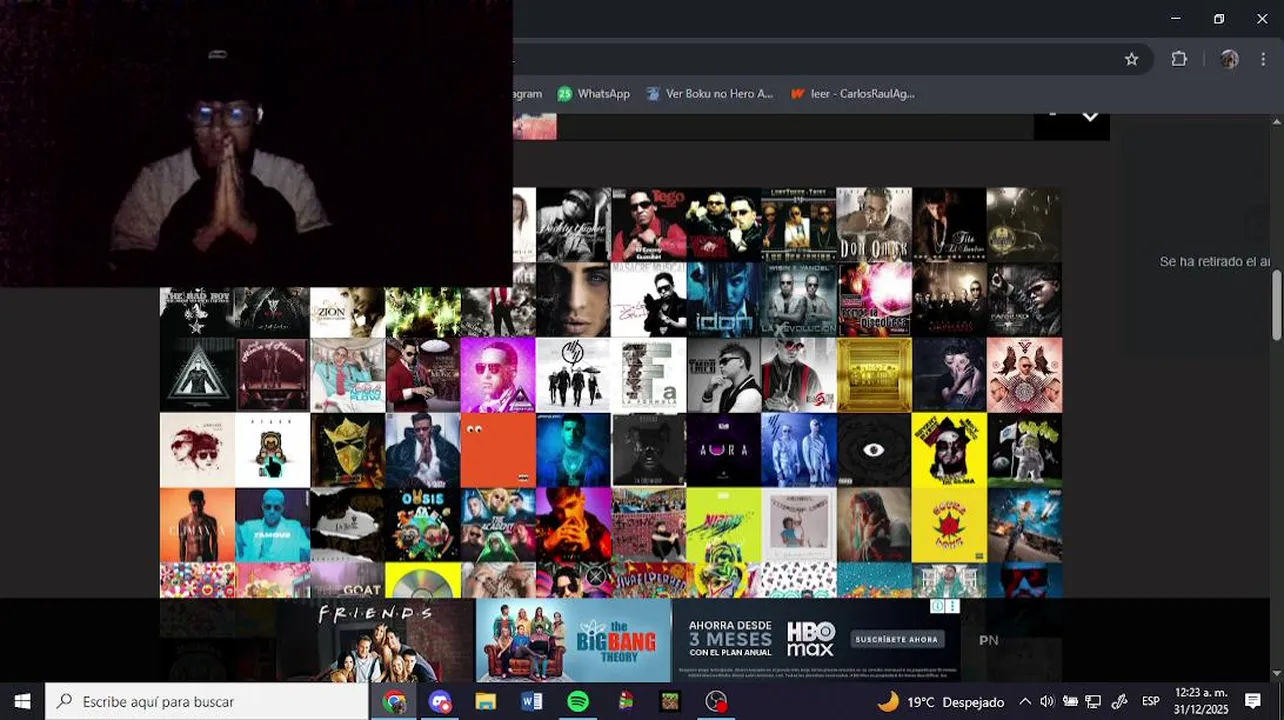Open the WhatsApp bookmark
1284x720 pixels.
coord(594,94)
